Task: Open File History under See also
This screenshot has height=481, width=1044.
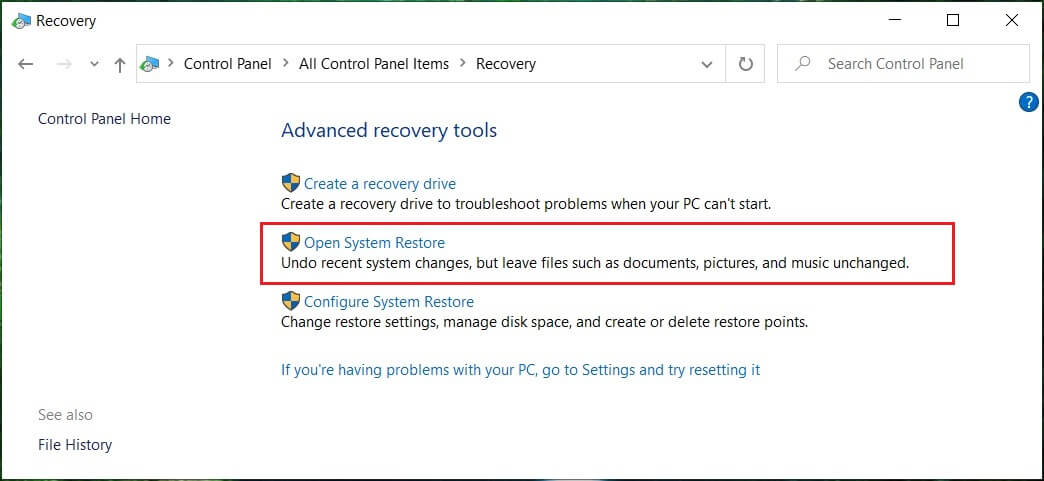Action: click(x=75, y=445)
